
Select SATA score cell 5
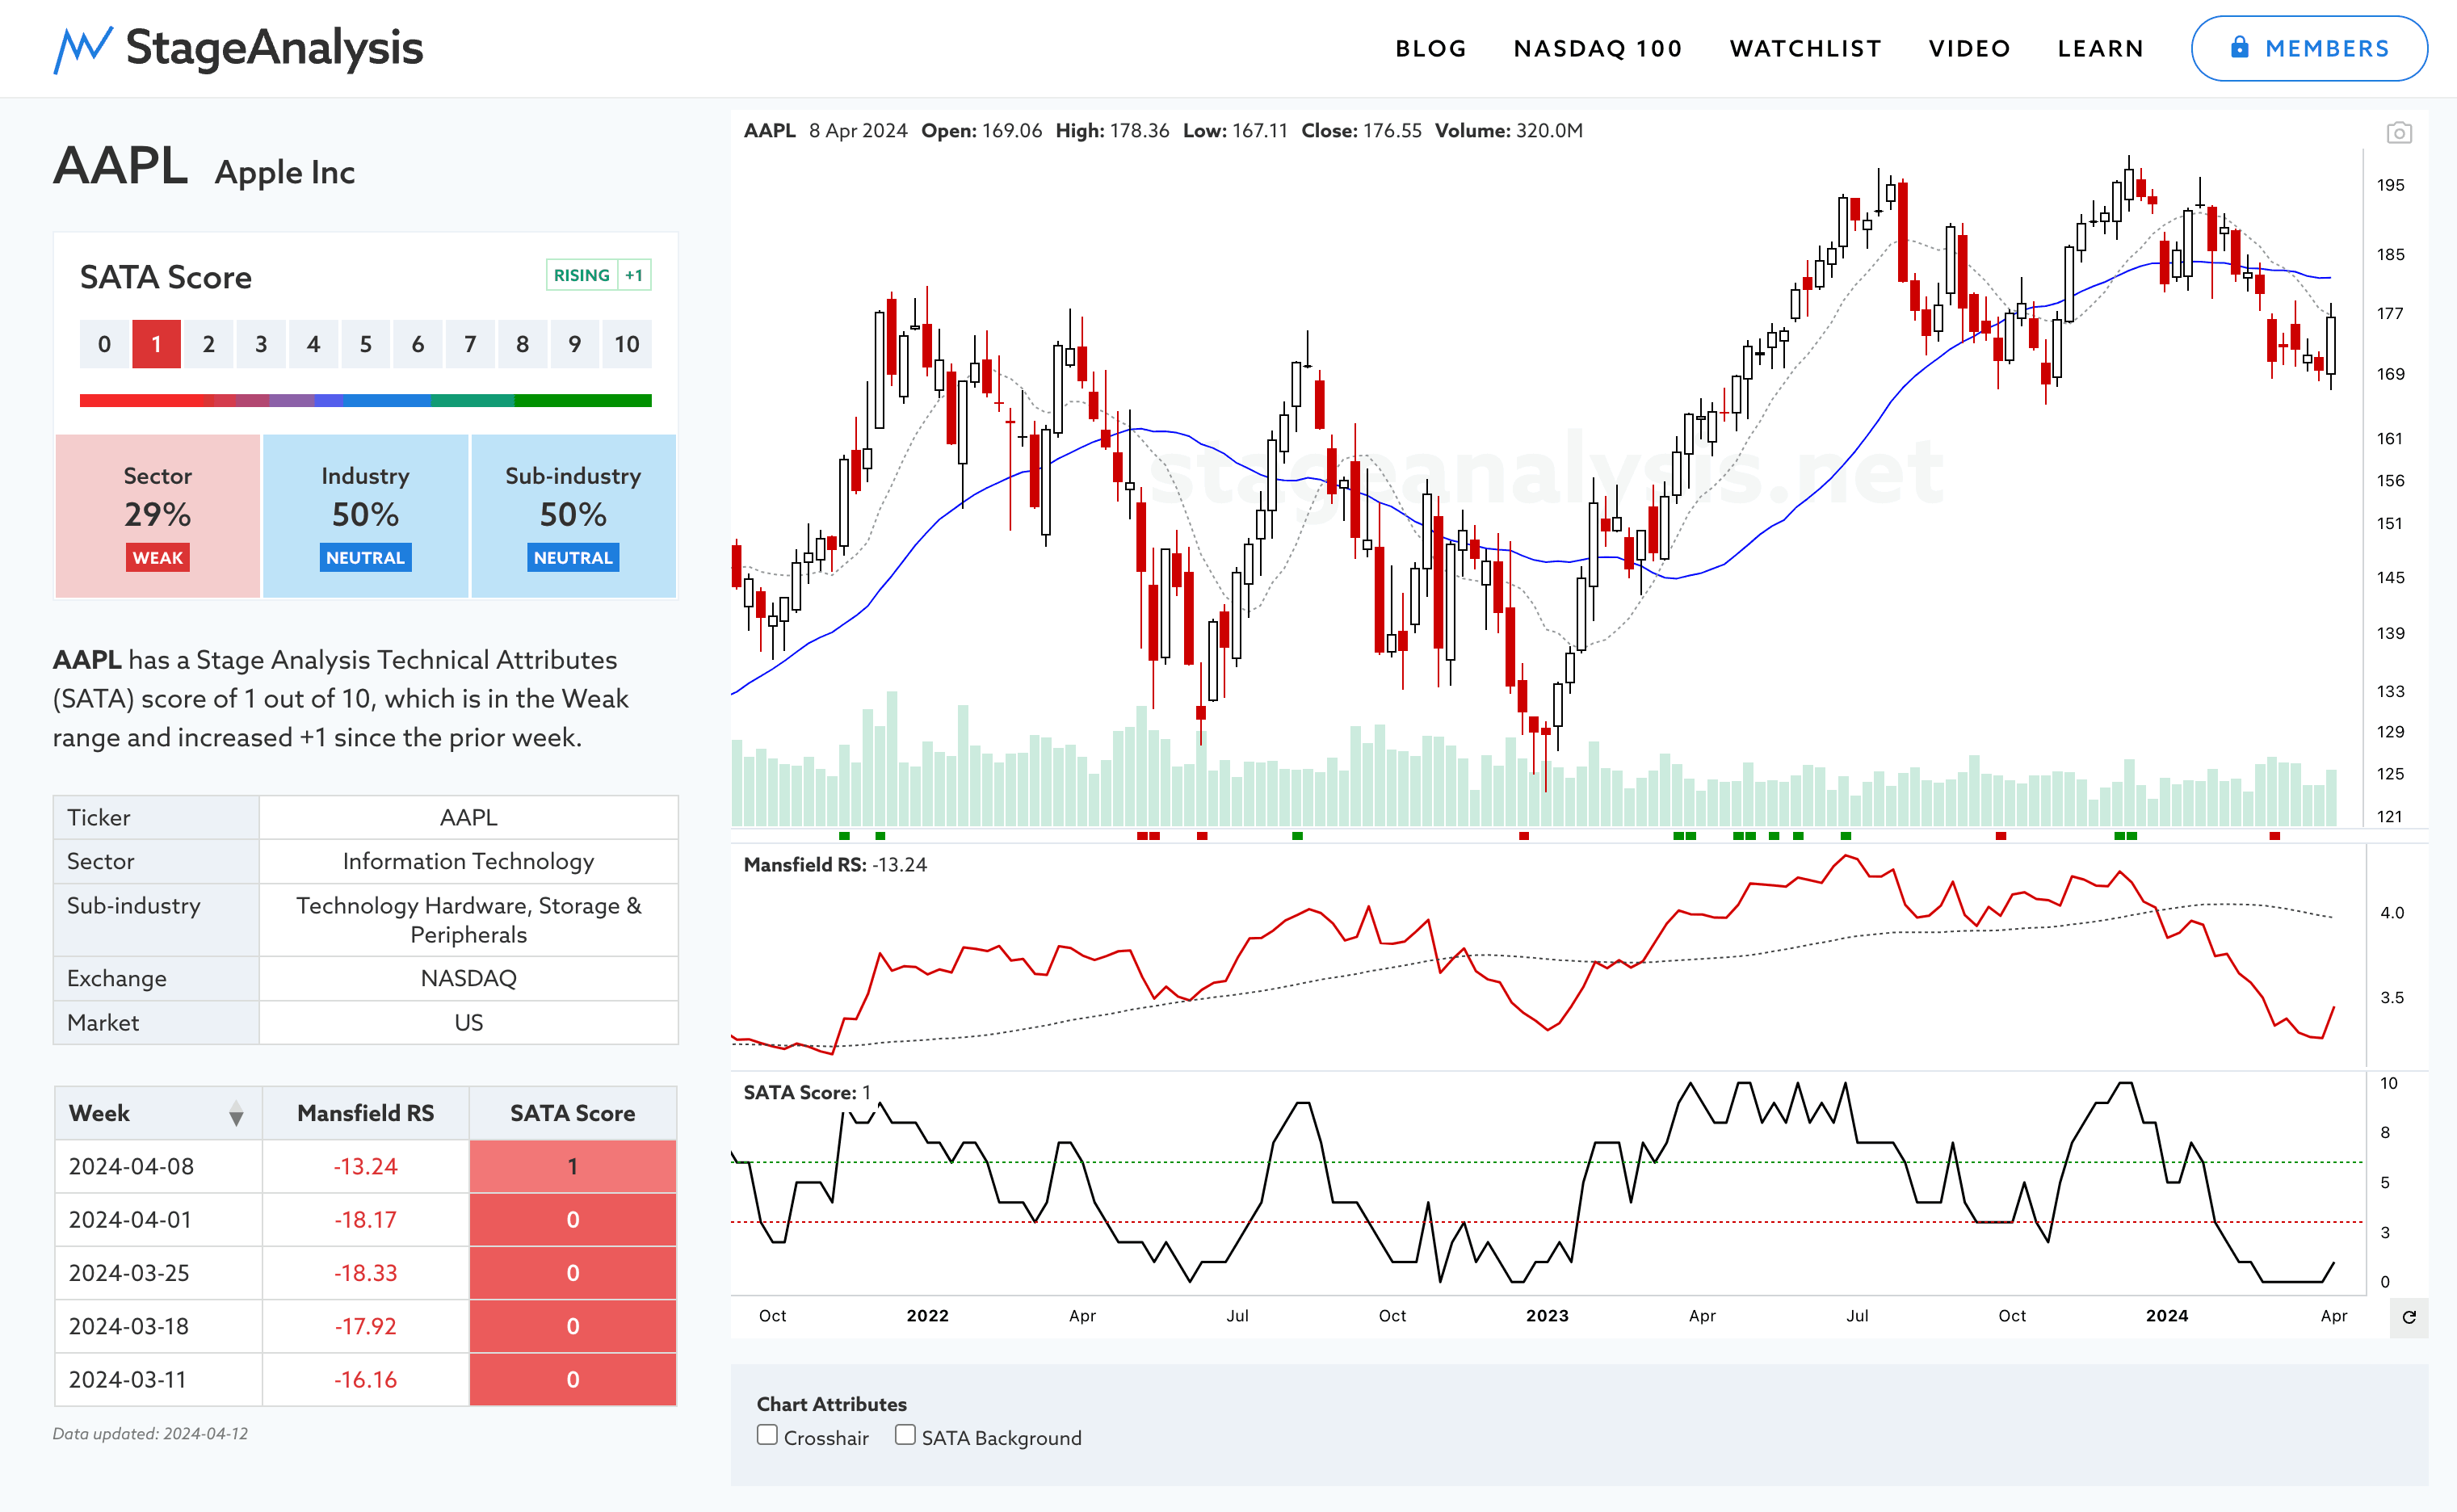(x=366, y=344)
